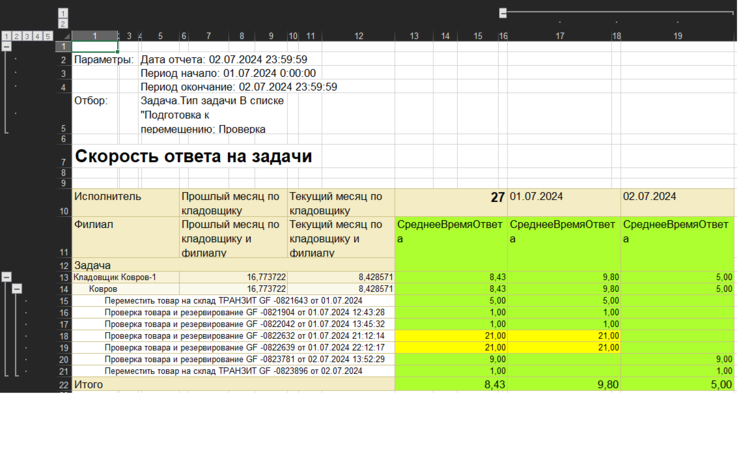
Task: Select column header 13
Action: (x=414, y=36)
